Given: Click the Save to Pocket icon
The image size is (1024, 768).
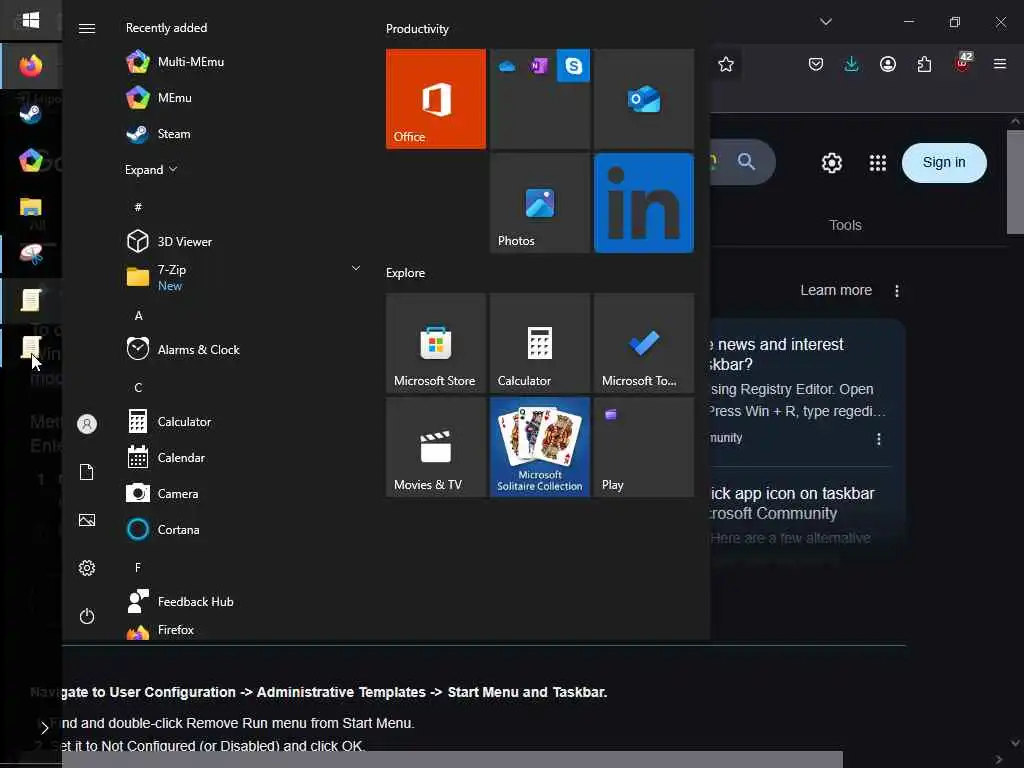Looking at the screenshot, I should click(x=816, y=64).
